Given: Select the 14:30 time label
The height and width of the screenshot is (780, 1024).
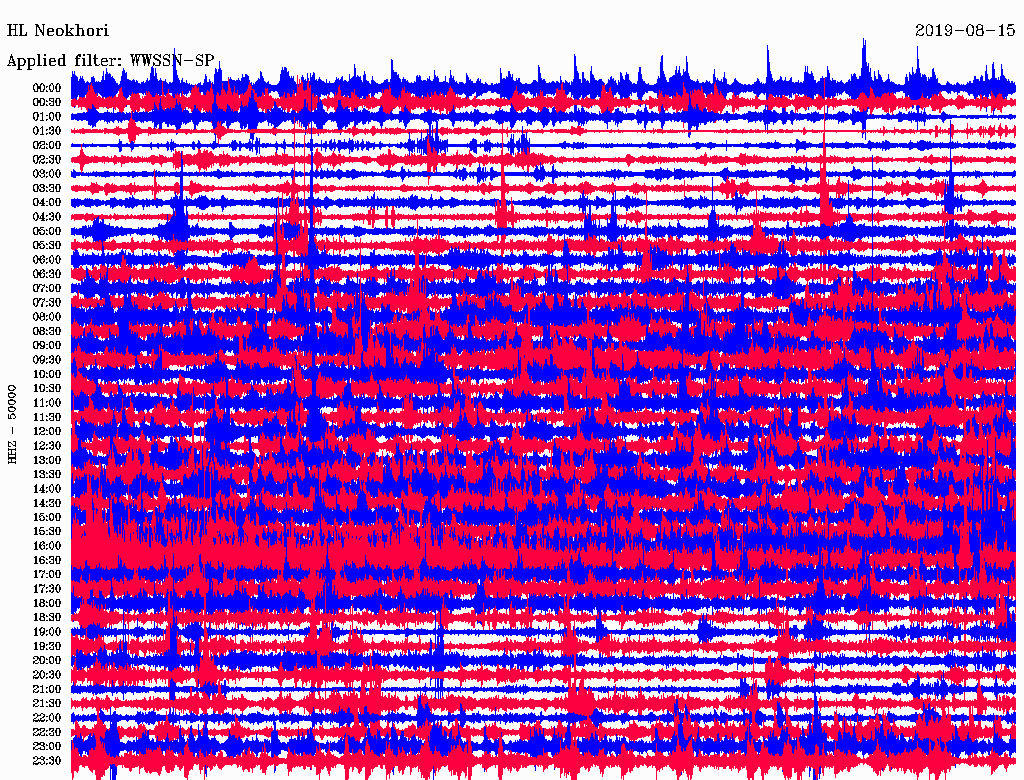Looking at the screenshot, I should click(47, 503).
